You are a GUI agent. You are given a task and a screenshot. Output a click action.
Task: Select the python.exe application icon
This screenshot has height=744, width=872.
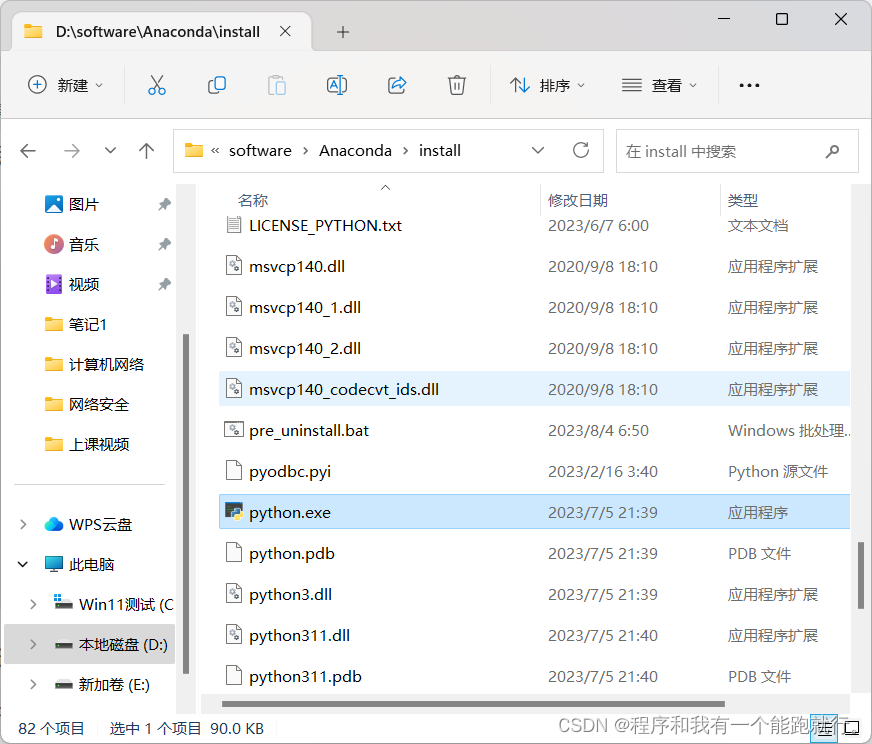click(234, 512)
